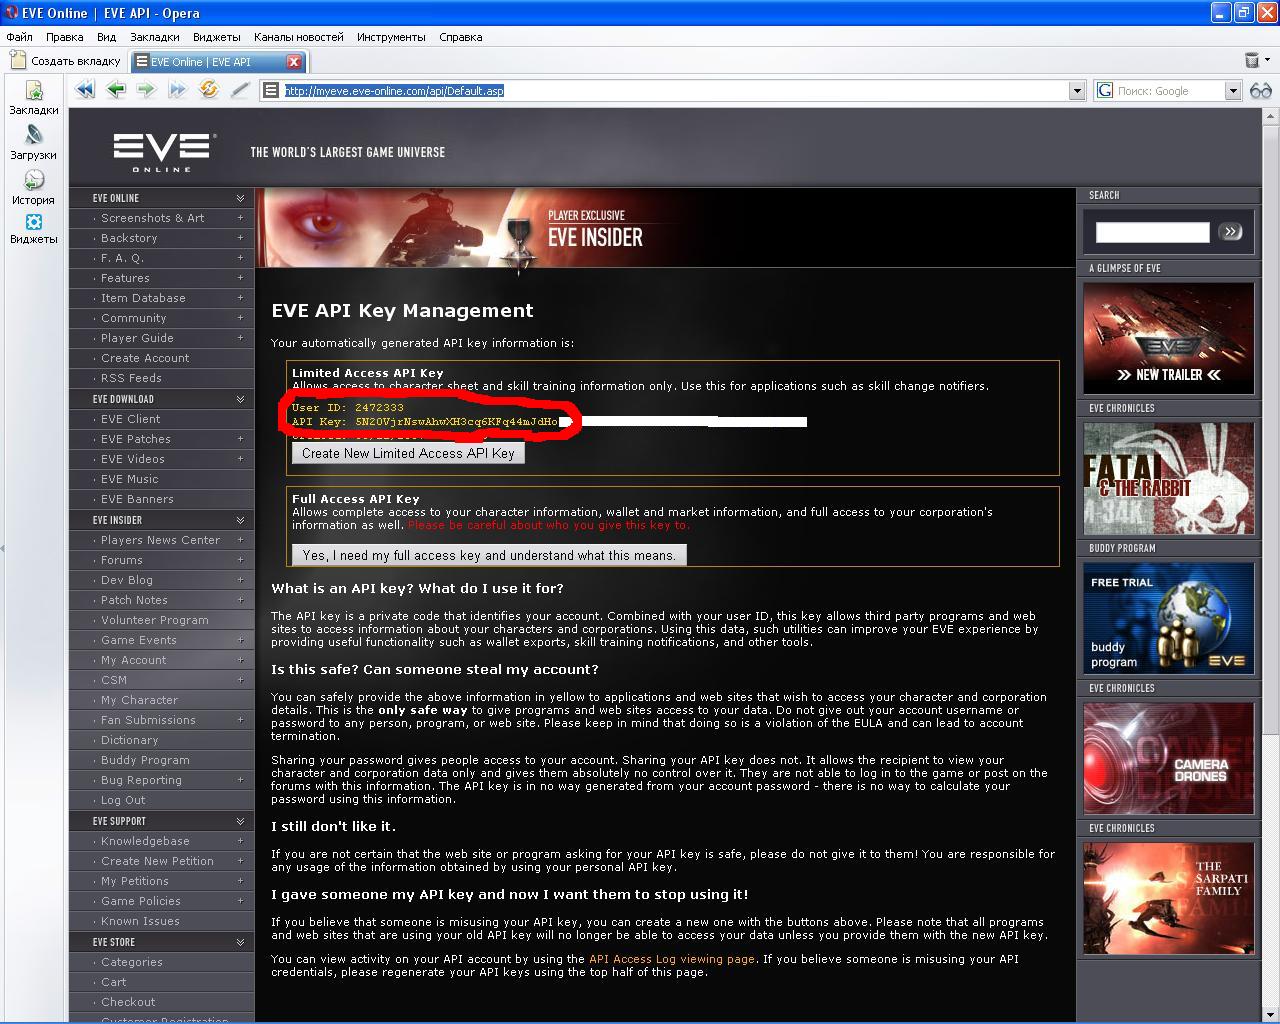The image size is (1280, 1024).
Task: Expand the Screenshots & Art submenu
Action: pos(240,218)
